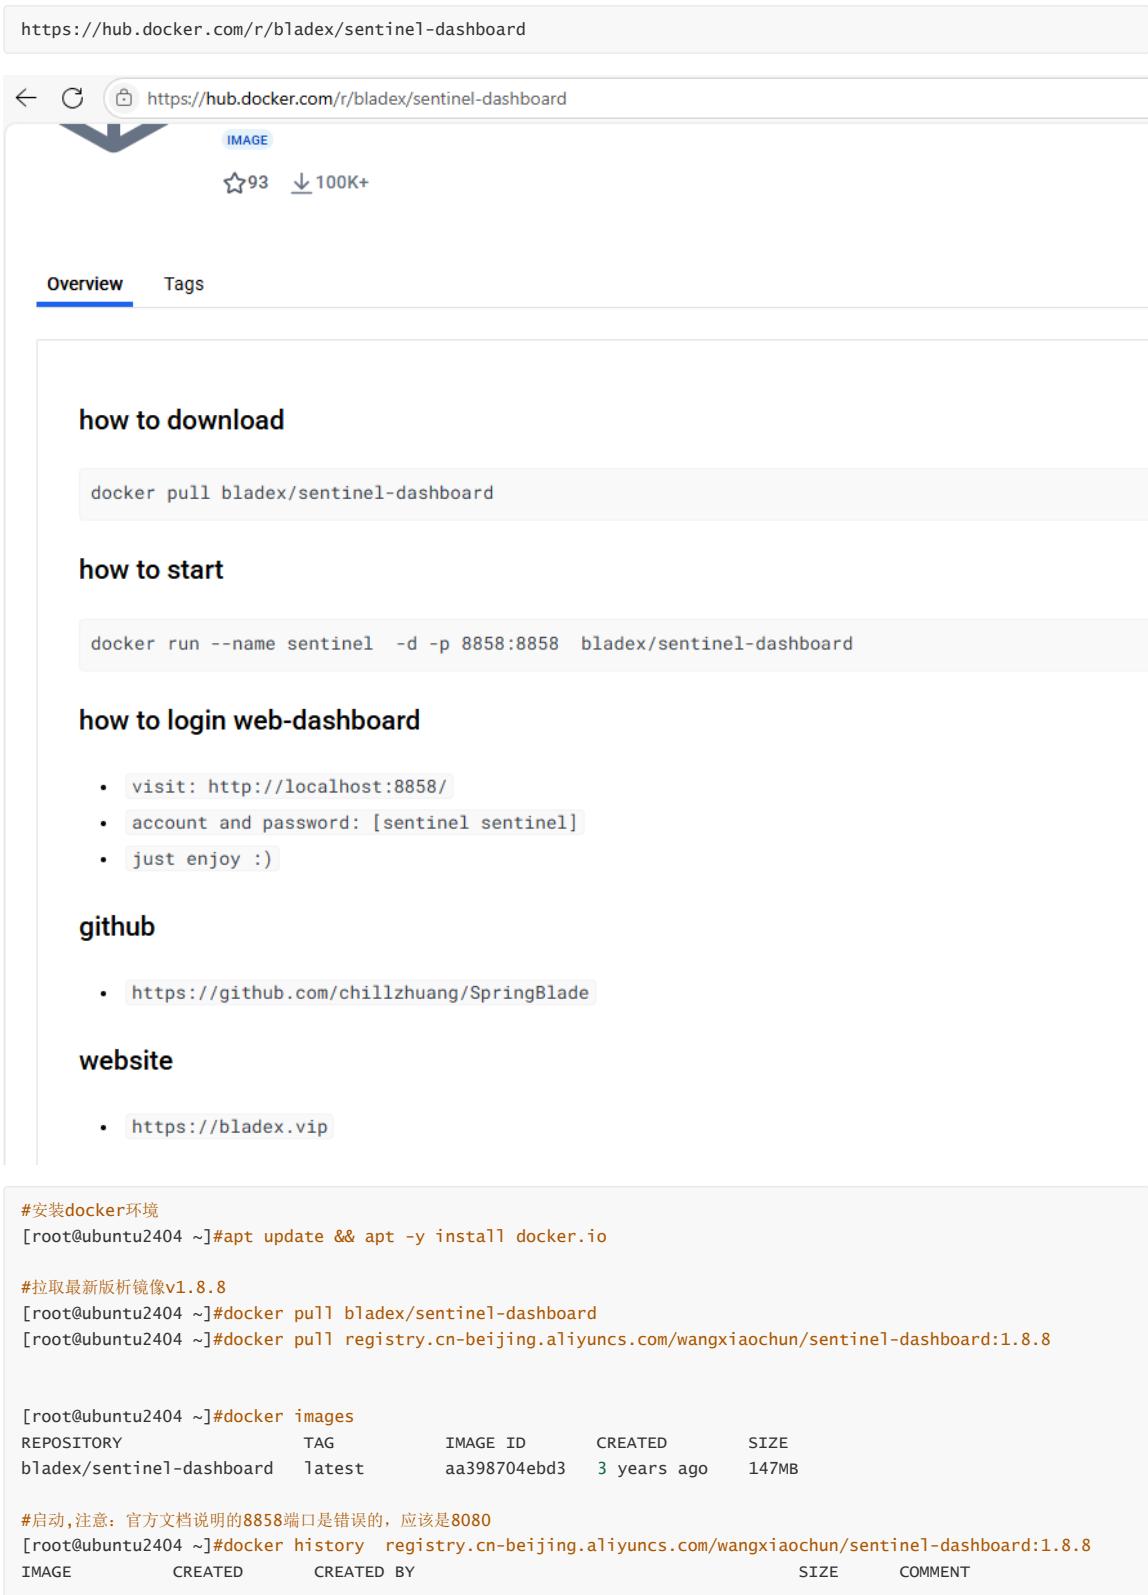Select the Overview tab
Image resolution: width=1148 pixels, height=1595 pixels.
85,284
